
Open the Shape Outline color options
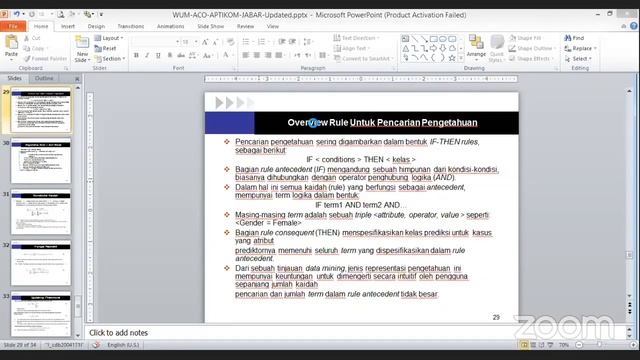tap(532, 48)
